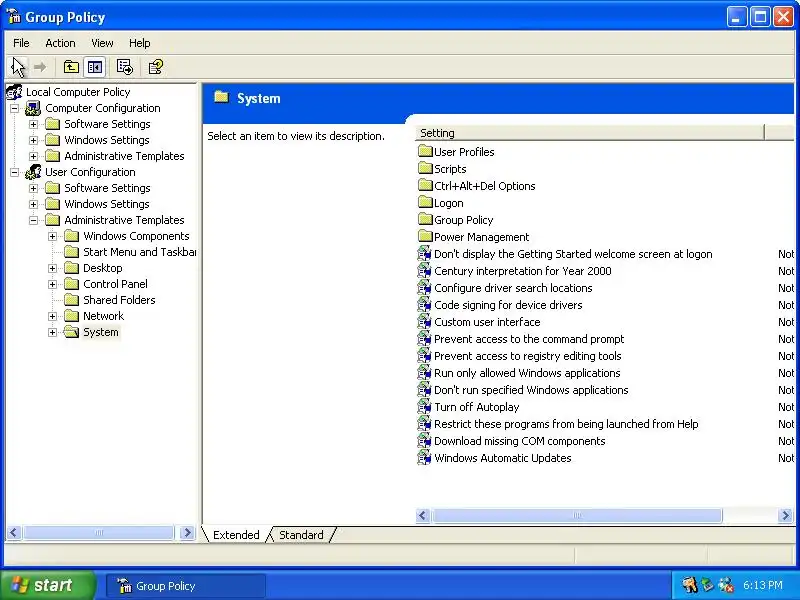This screenshot has width=800, height=600.
Task: Click the Forward arrow toolbar button
Action: pos(40,67)
